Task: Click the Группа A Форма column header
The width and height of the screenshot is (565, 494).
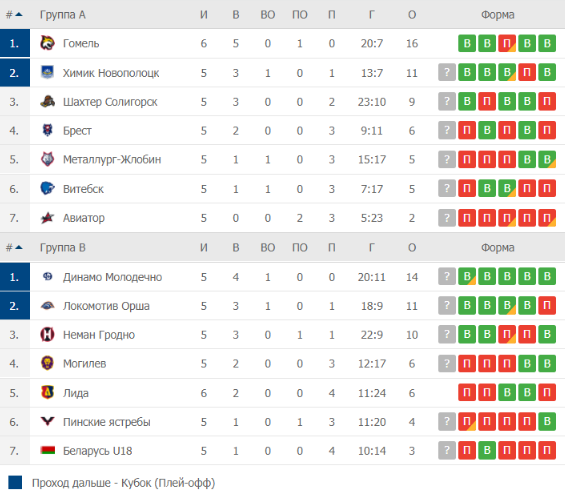Action: 498,15
